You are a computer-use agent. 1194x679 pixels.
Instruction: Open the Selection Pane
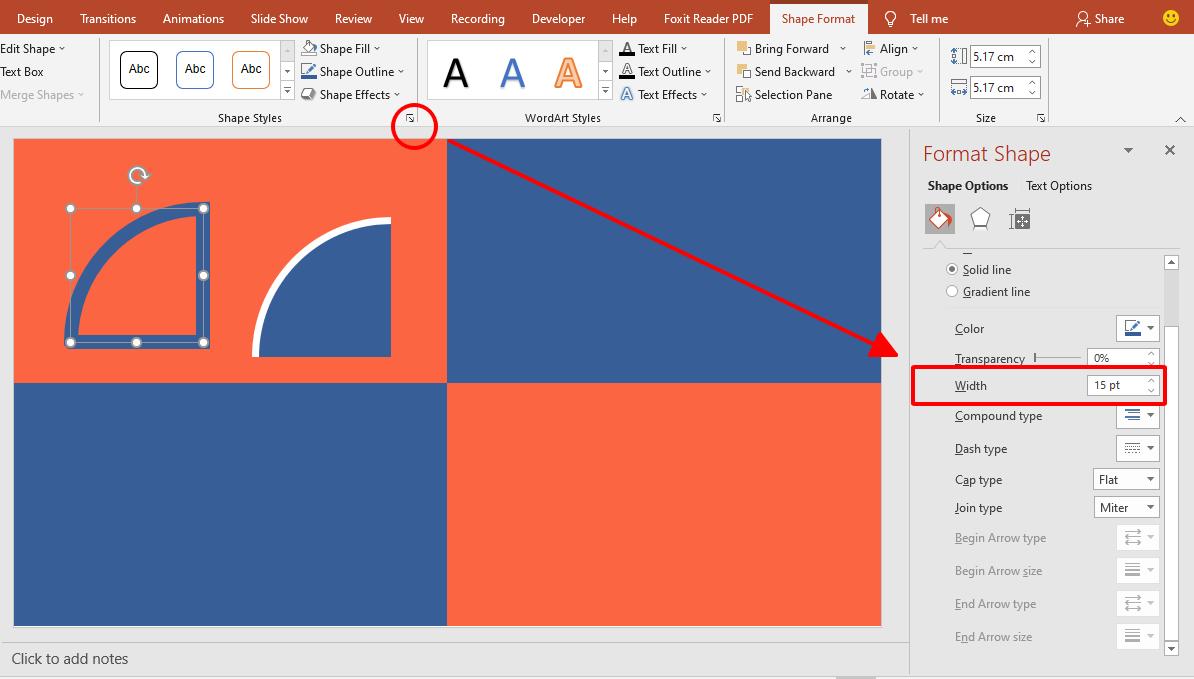[x=786, y=94]
